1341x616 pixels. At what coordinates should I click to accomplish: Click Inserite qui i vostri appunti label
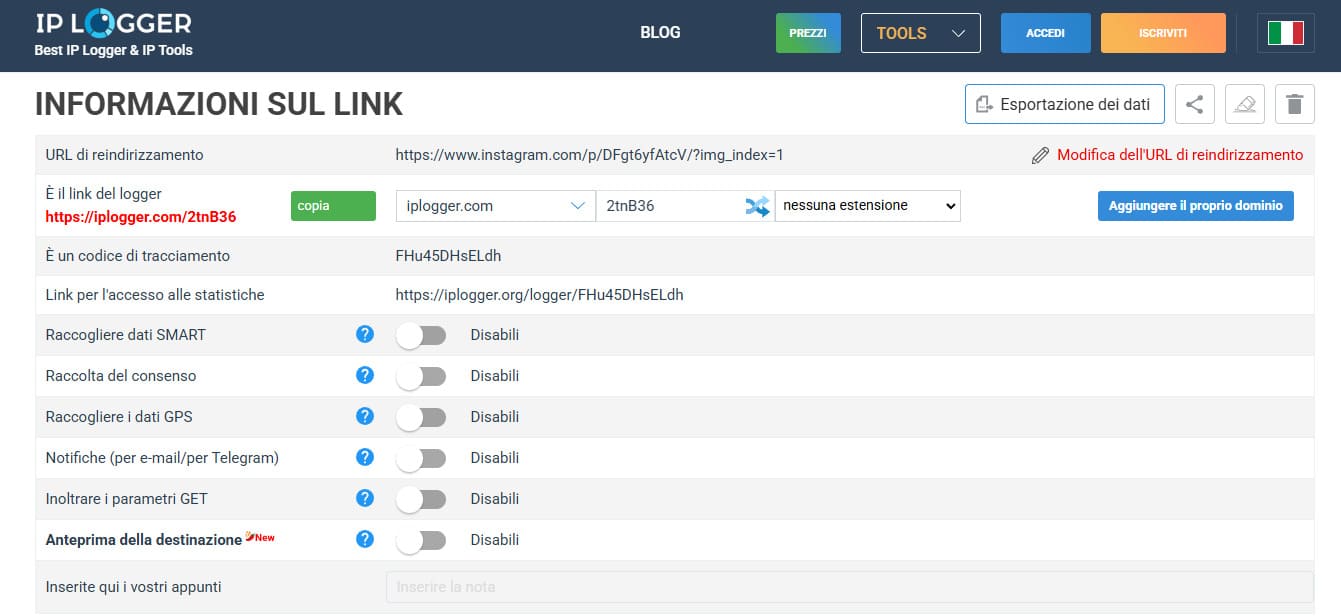click(134, 587)
